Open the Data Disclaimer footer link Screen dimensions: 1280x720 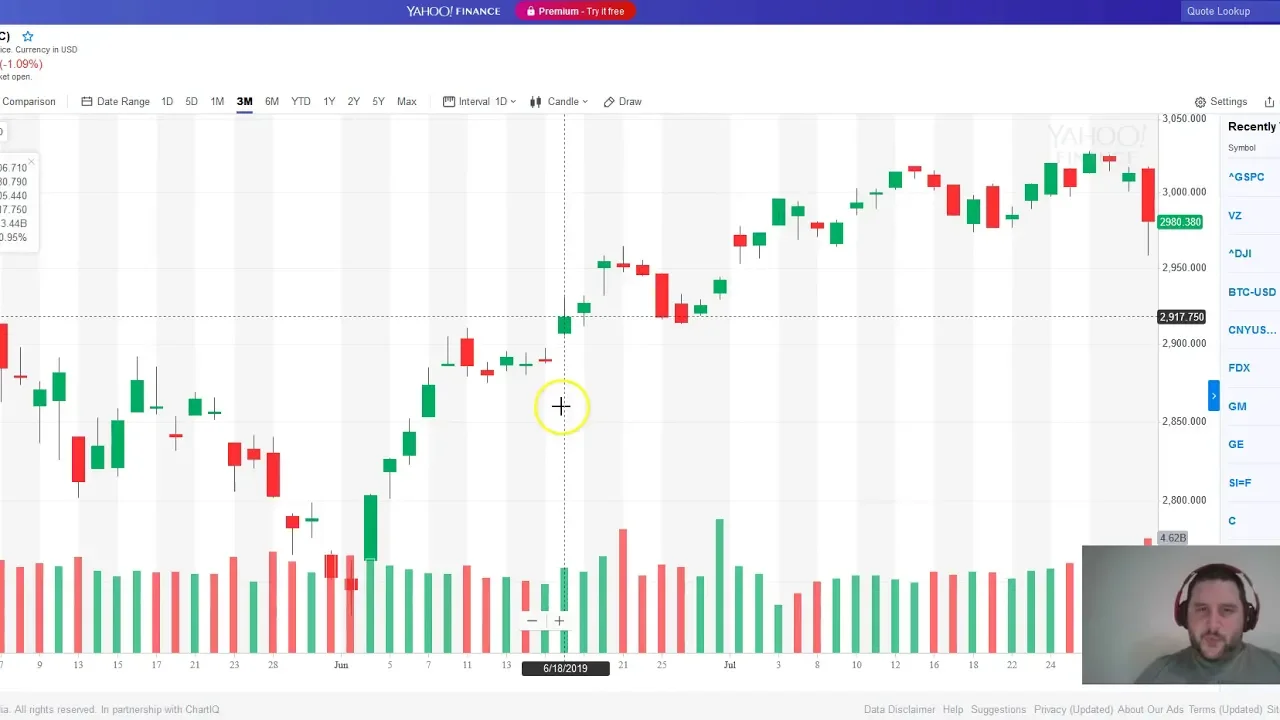[899, 709]
